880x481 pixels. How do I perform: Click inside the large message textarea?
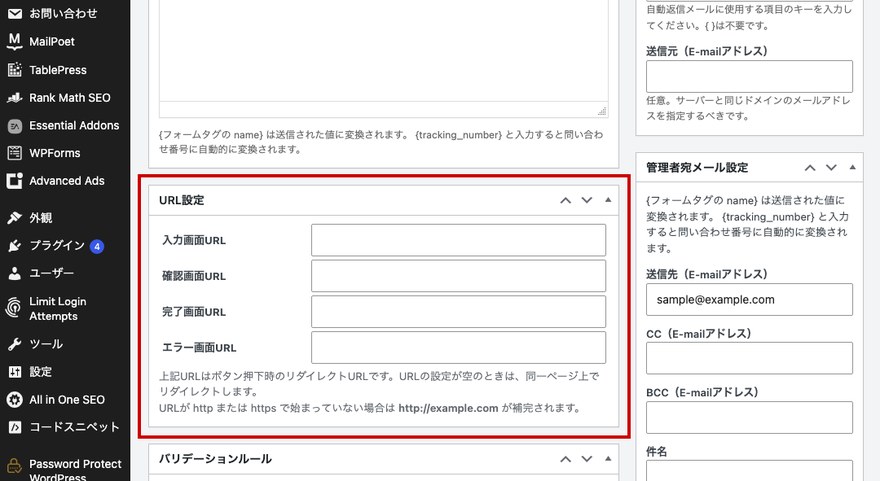click(383, 51)
